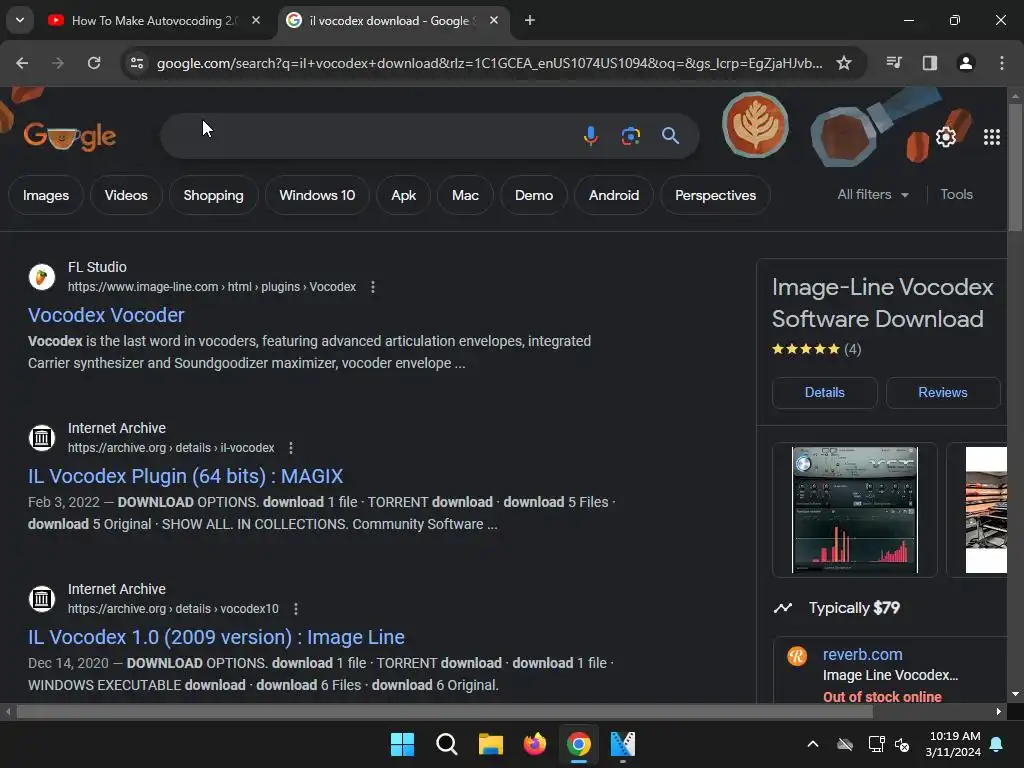The height and width of the screenshot is (768, 1024).
Task: Open the tab search dropdown arrow
Action: (20, 20)
